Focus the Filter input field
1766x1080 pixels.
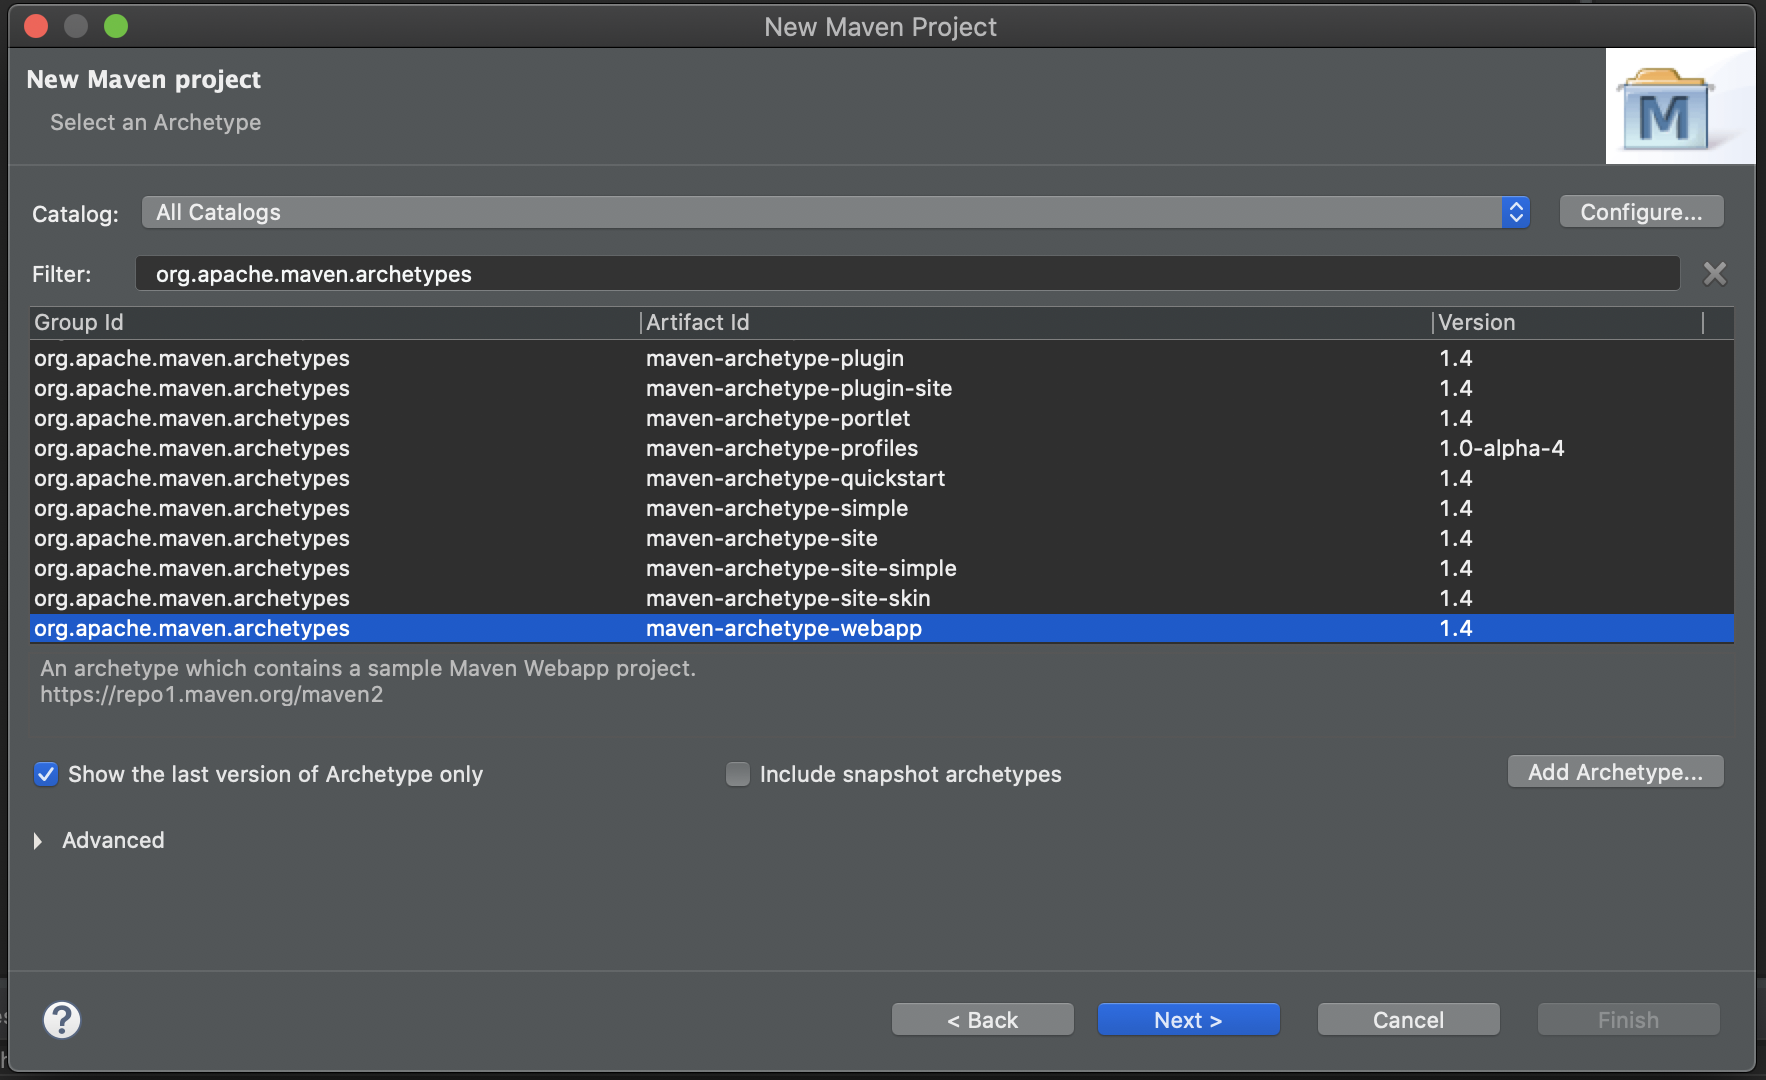pyautogui.click(x=908, y=274)
